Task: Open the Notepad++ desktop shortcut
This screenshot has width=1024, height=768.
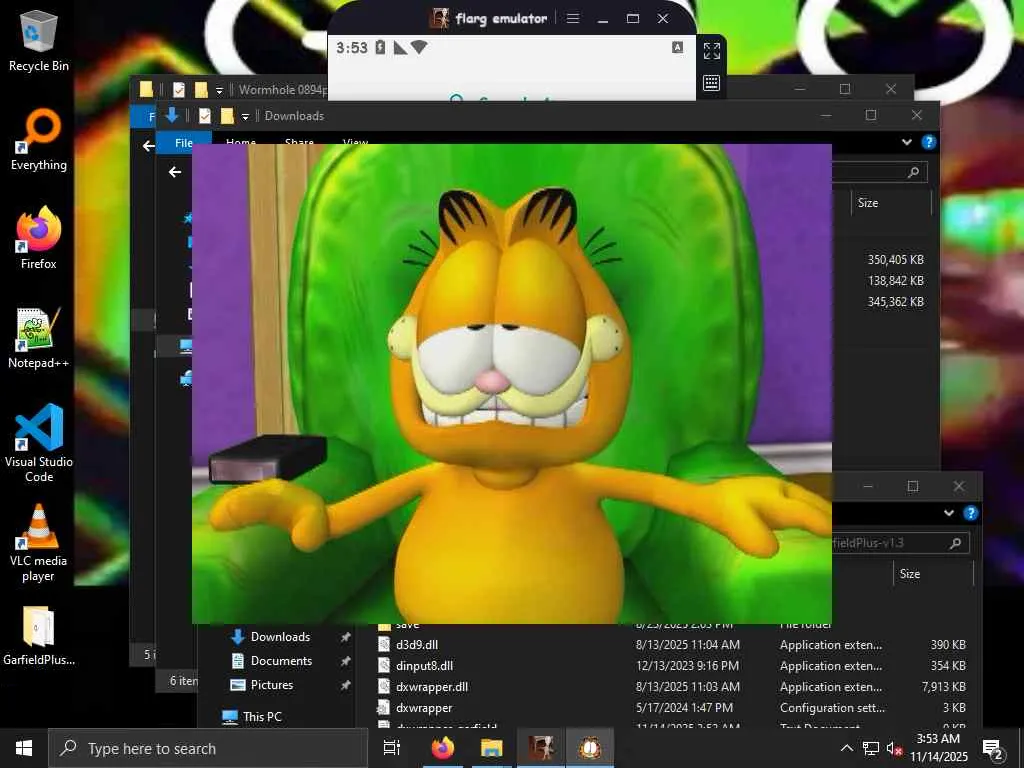Action: coord(39,338)
